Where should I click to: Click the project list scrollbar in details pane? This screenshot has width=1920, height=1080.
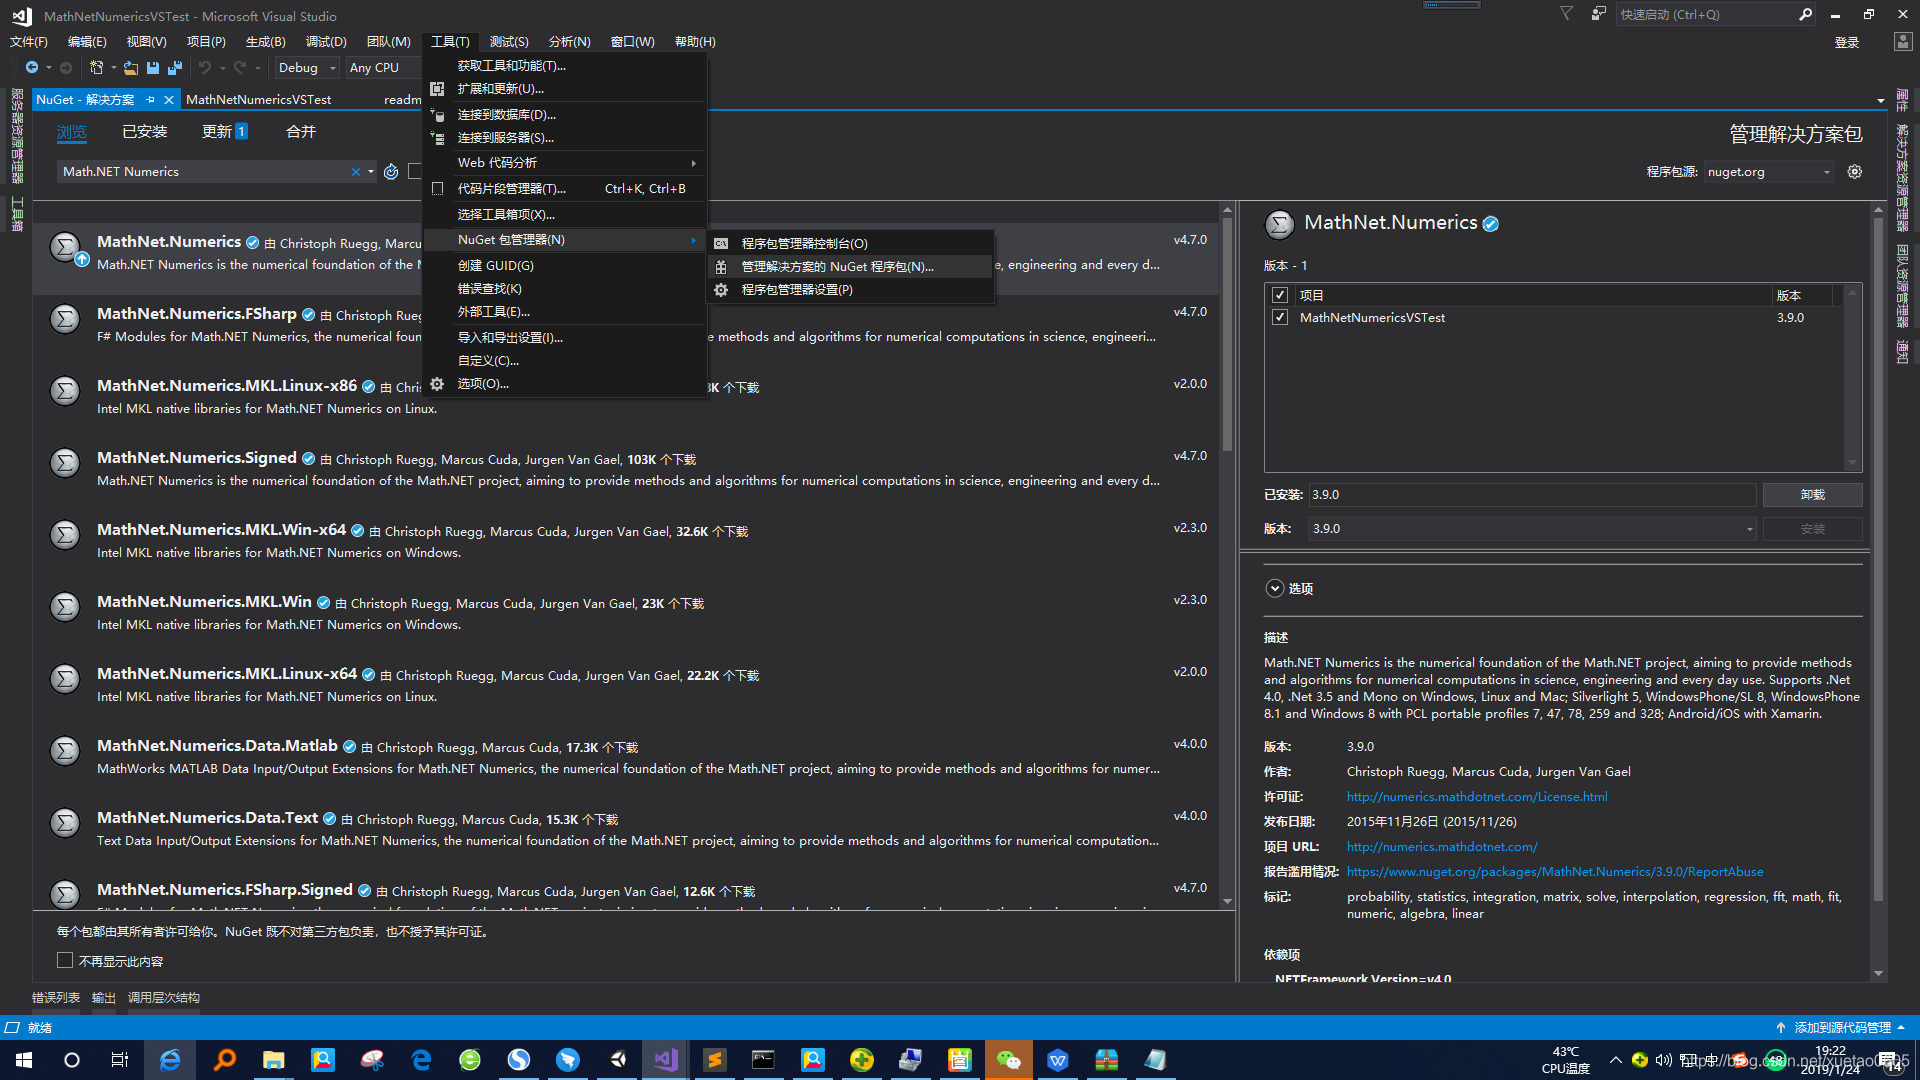pyautogui.click(x=1852, y=378)
